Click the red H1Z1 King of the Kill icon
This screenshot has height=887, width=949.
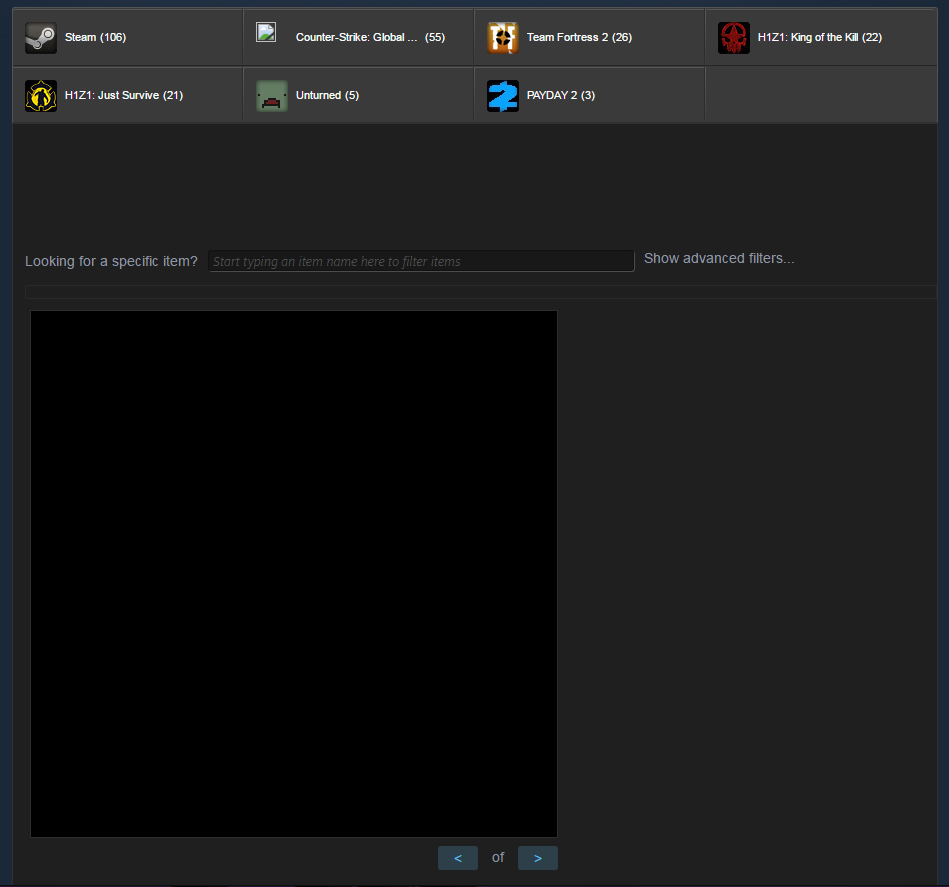tap(734, 38)
